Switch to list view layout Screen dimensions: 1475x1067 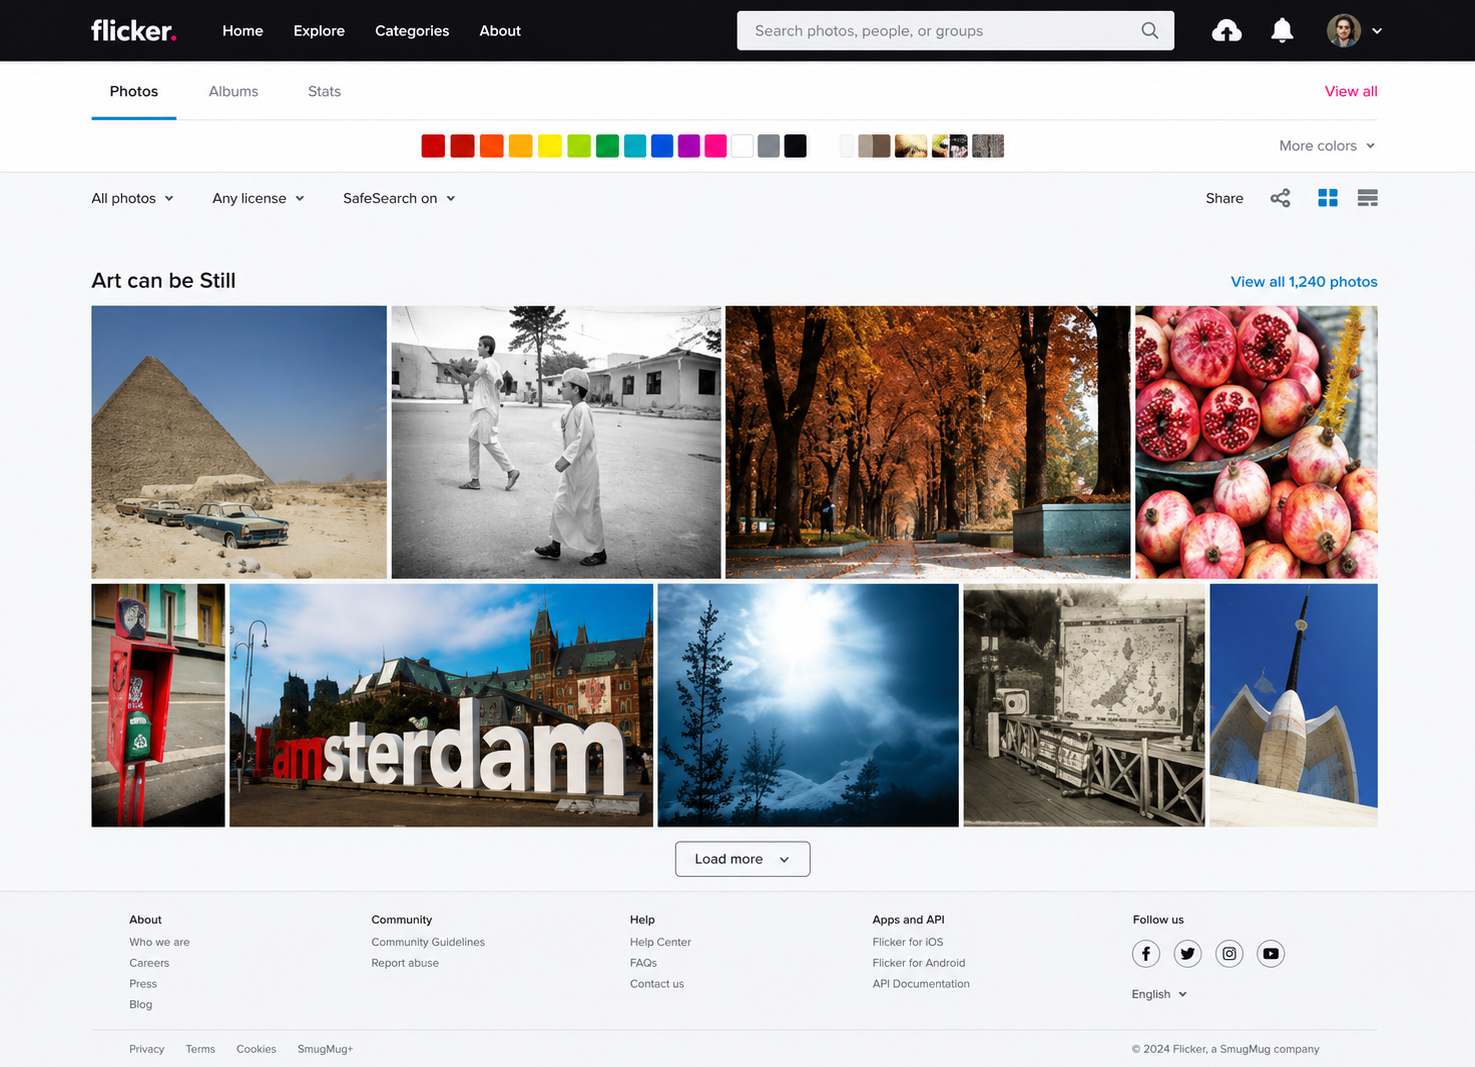click(1368, 198)
